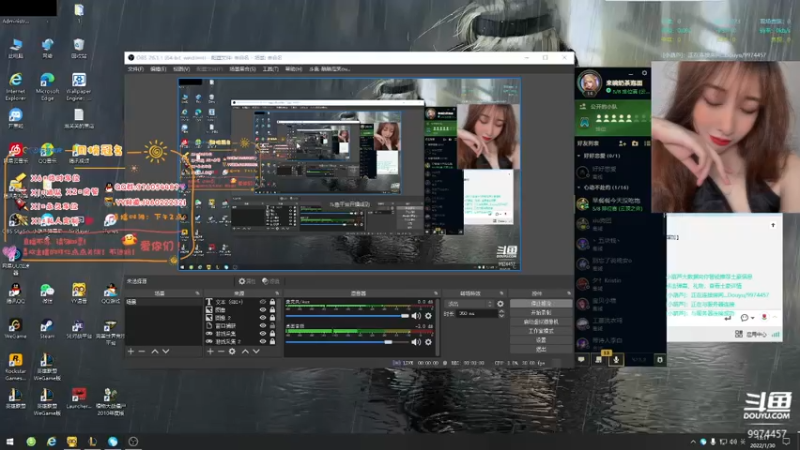Viewport: 800px width, 450px height.
Task: Open the transition type dropdown 淡出
Action: [x=469, y=304]
